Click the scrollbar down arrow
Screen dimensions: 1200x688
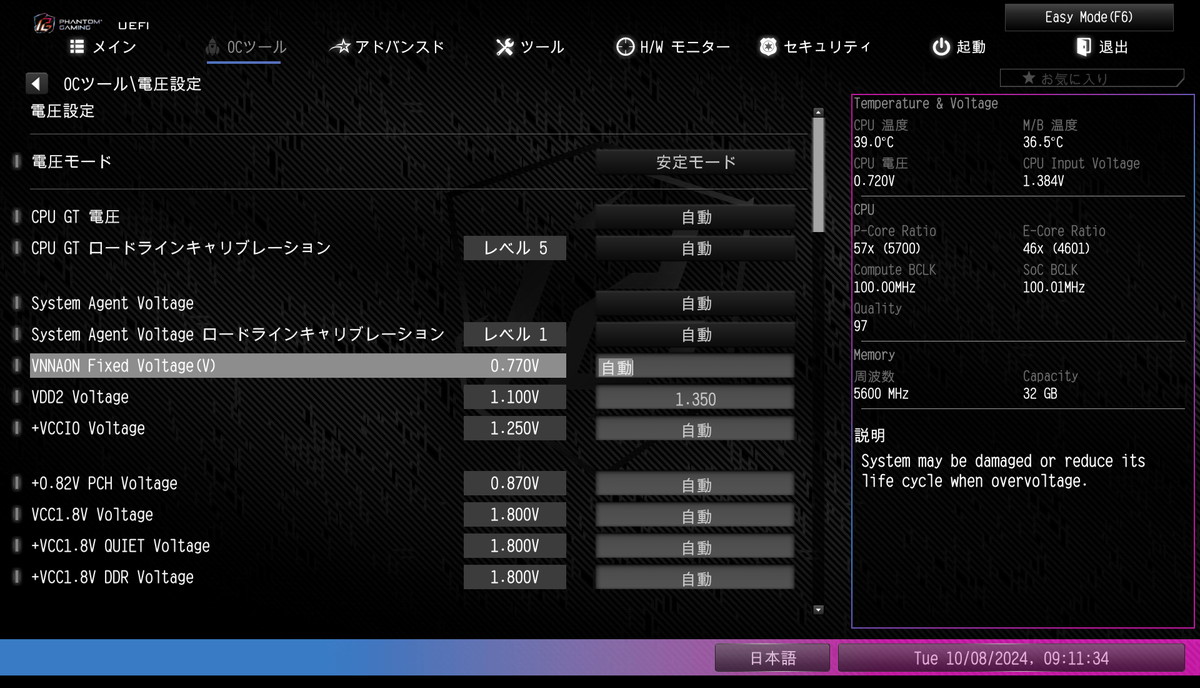(x=819, y=608)
